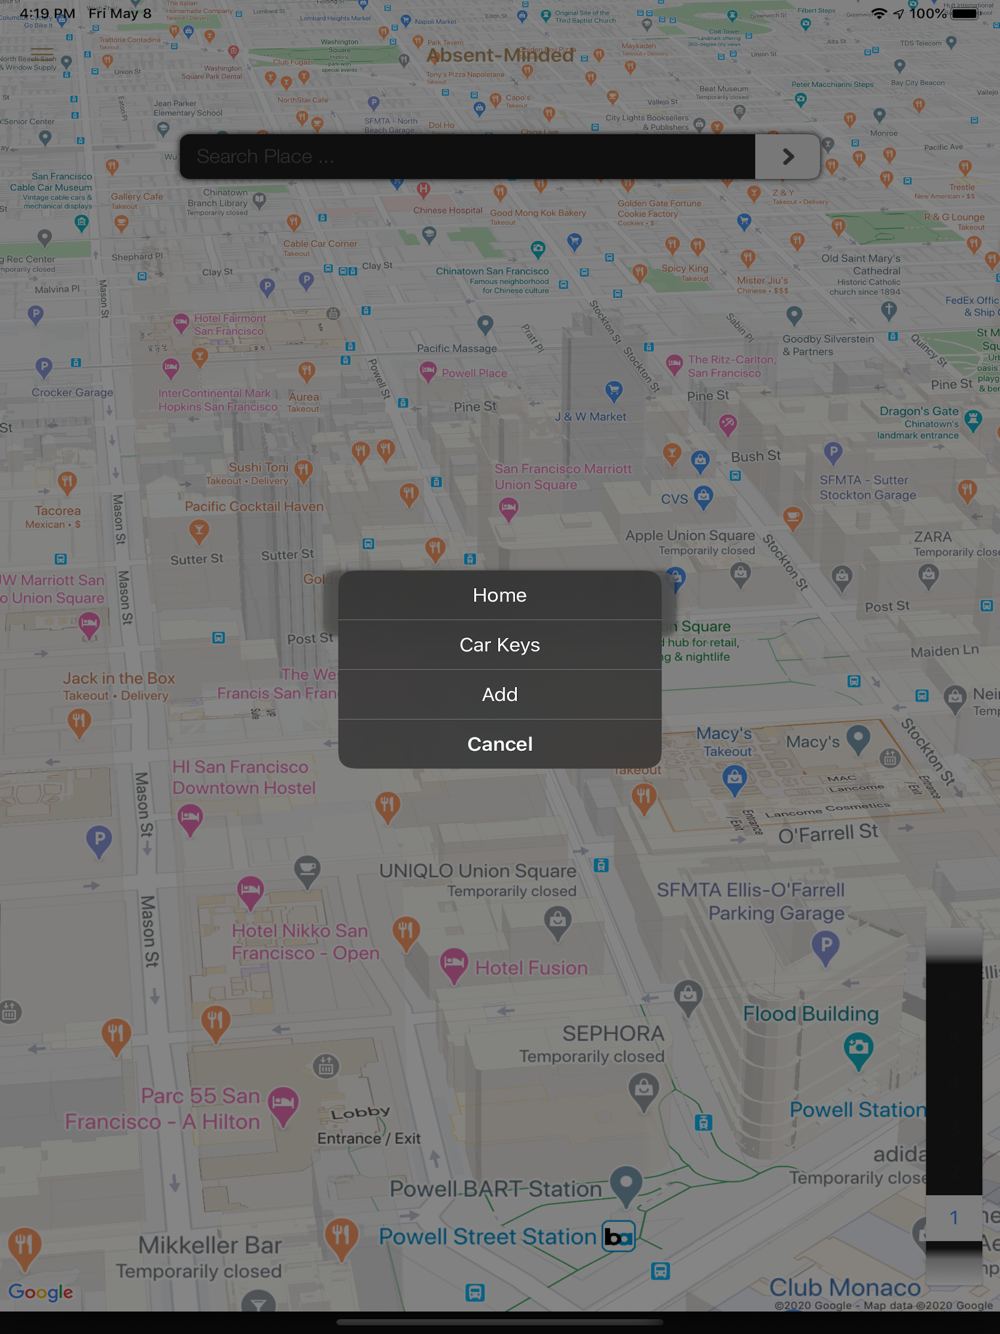The width and height of the screenshot is (1000, 1334).
Task: Select the San Francisco Marriott Union Square pin
Action: click(509, 510)
